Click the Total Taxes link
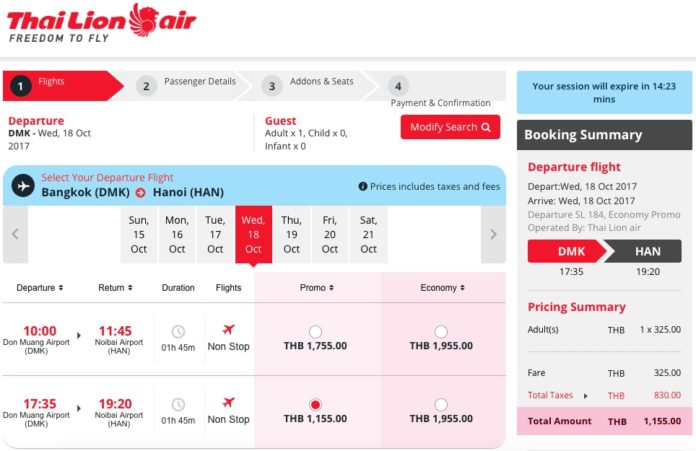The image size is (696, 451). point(550,395)
